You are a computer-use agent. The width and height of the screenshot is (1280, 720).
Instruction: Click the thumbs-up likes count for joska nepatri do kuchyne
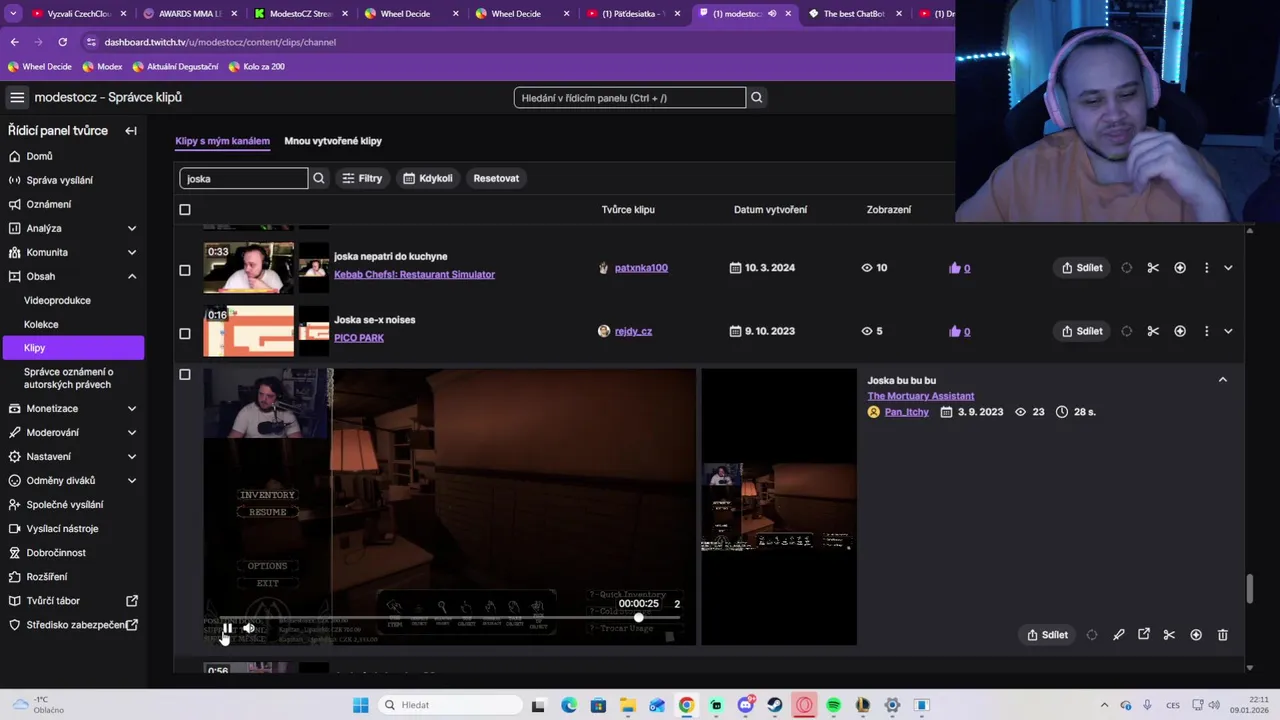[960, 268]
